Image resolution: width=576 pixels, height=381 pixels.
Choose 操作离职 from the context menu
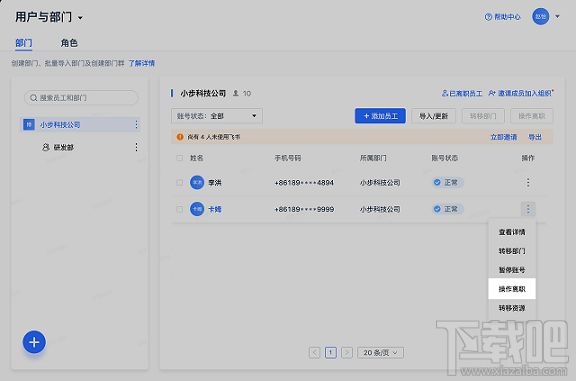(512, 289)
